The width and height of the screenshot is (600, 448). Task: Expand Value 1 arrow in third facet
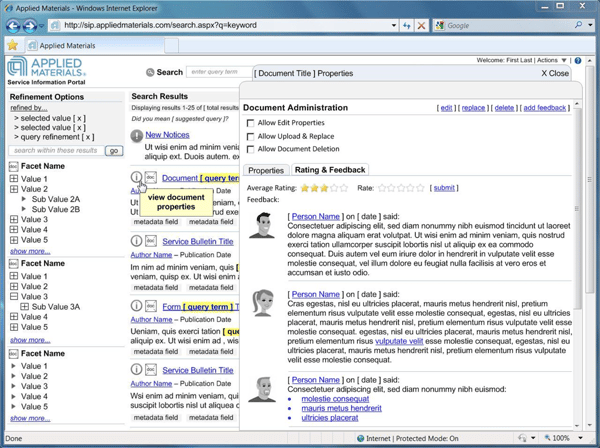coord(13,366)
